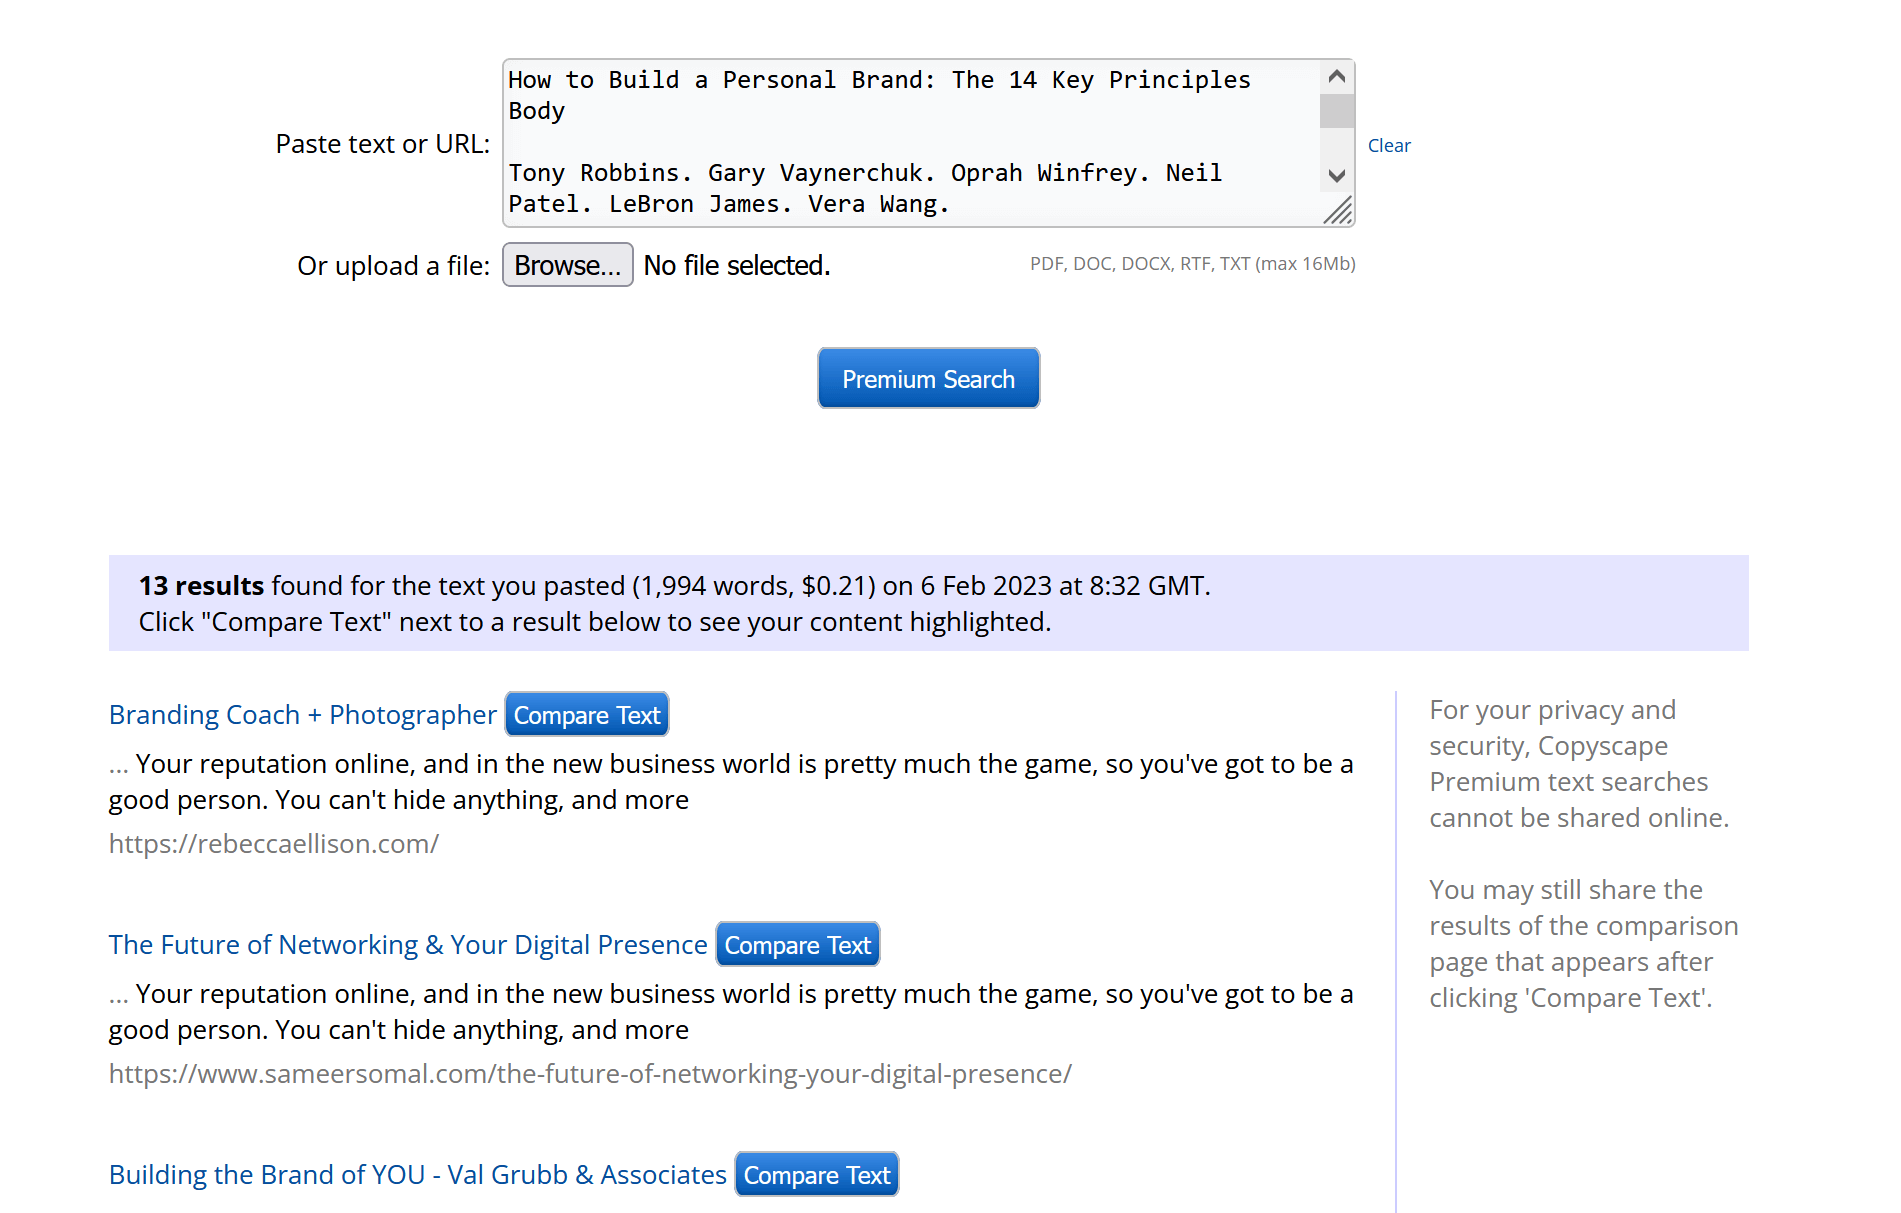Click the '13 results' summary text
This screenshot has width=1901, height=1213.
point(201,586)
